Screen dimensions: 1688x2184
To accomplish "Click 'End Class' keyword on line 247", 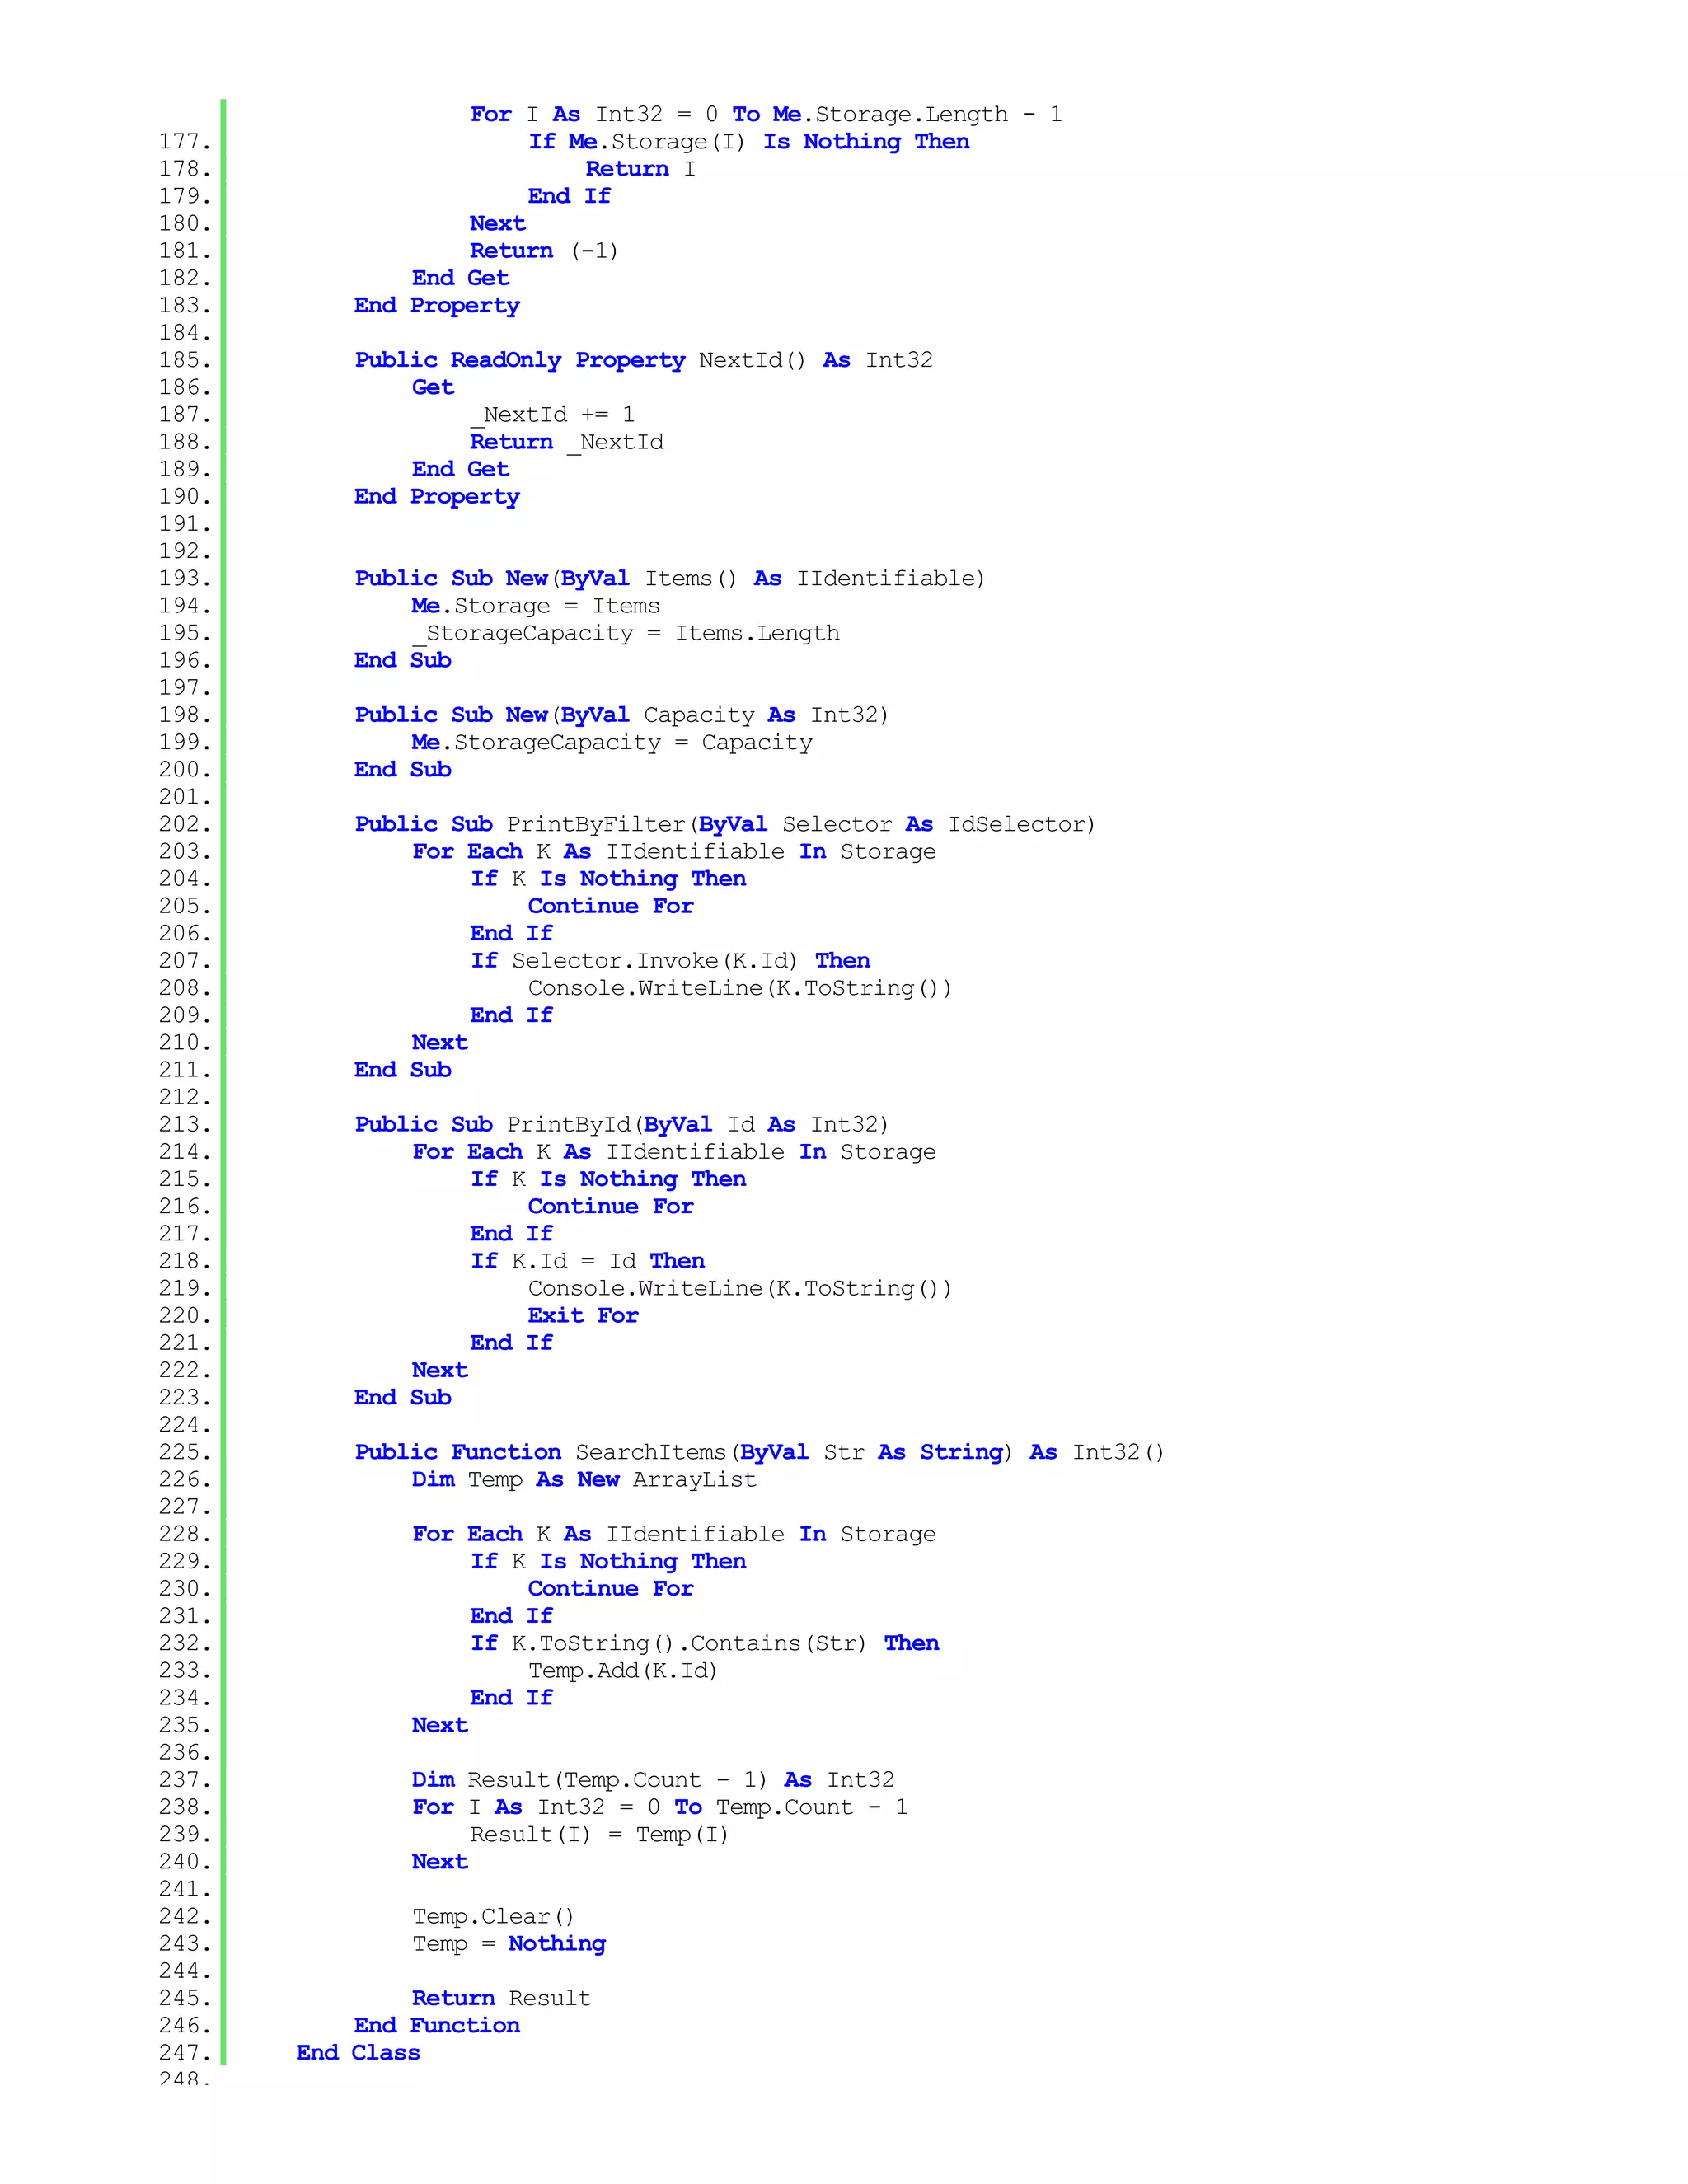I will click(x=358, y=2053).
